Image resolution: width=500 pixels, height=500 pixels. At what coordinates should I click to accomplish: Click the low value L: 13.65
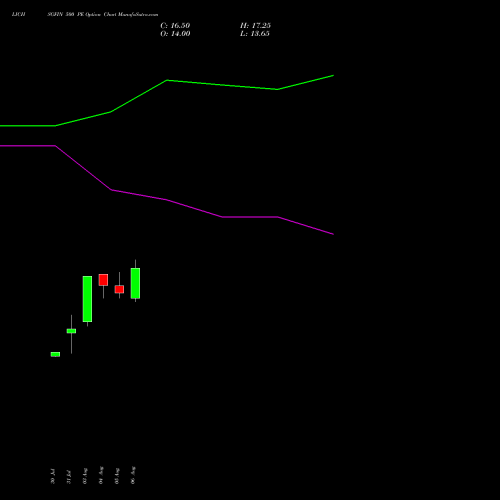255,34
